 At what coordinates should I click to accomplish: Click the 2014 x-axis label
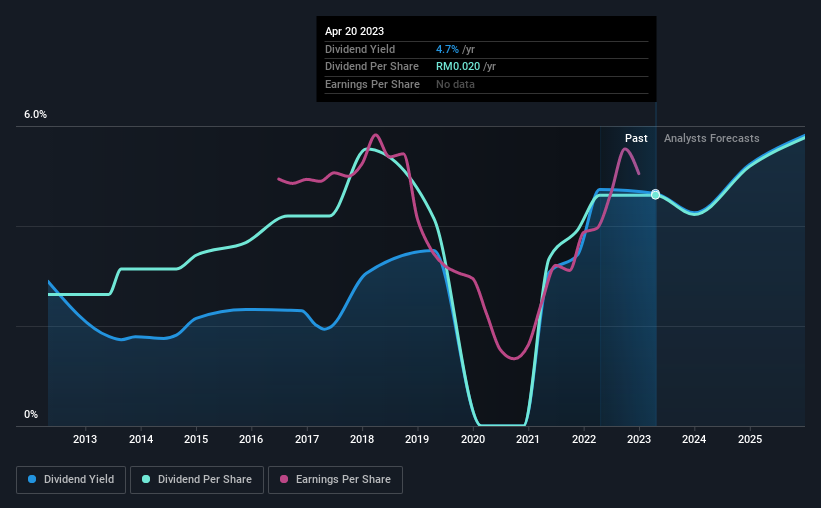141,439
